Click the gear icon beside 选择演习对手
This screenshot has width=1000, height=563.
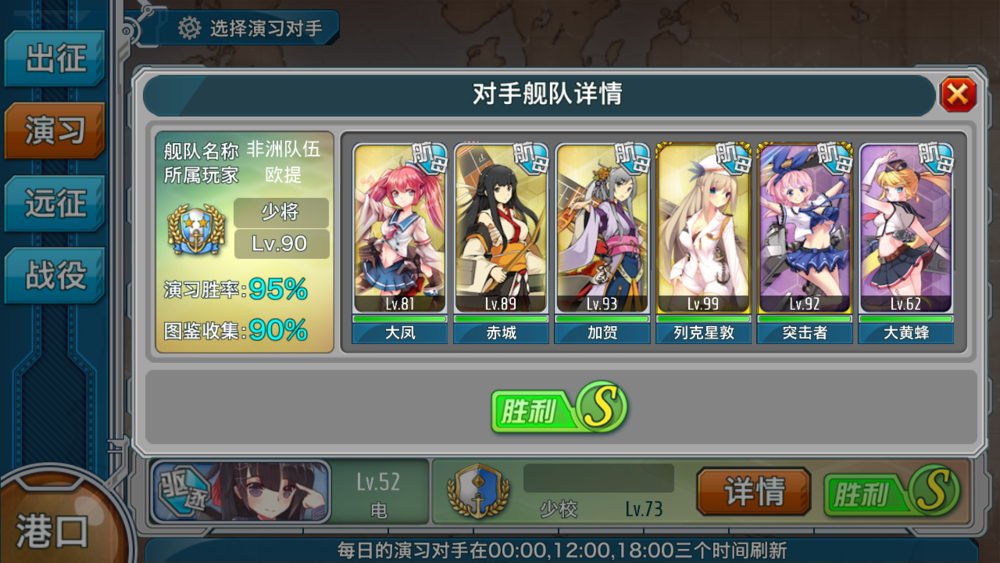tap(189, 28)
